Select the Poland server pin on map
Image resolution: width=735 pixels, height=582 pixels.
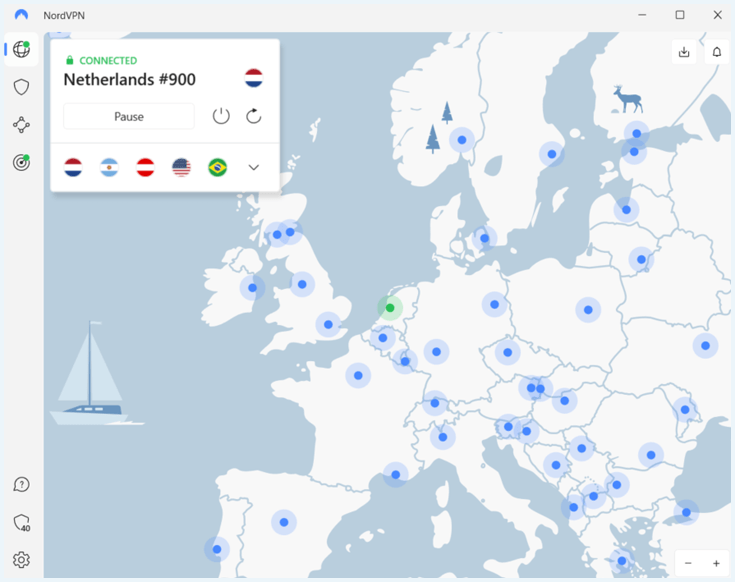click(588, 310)
